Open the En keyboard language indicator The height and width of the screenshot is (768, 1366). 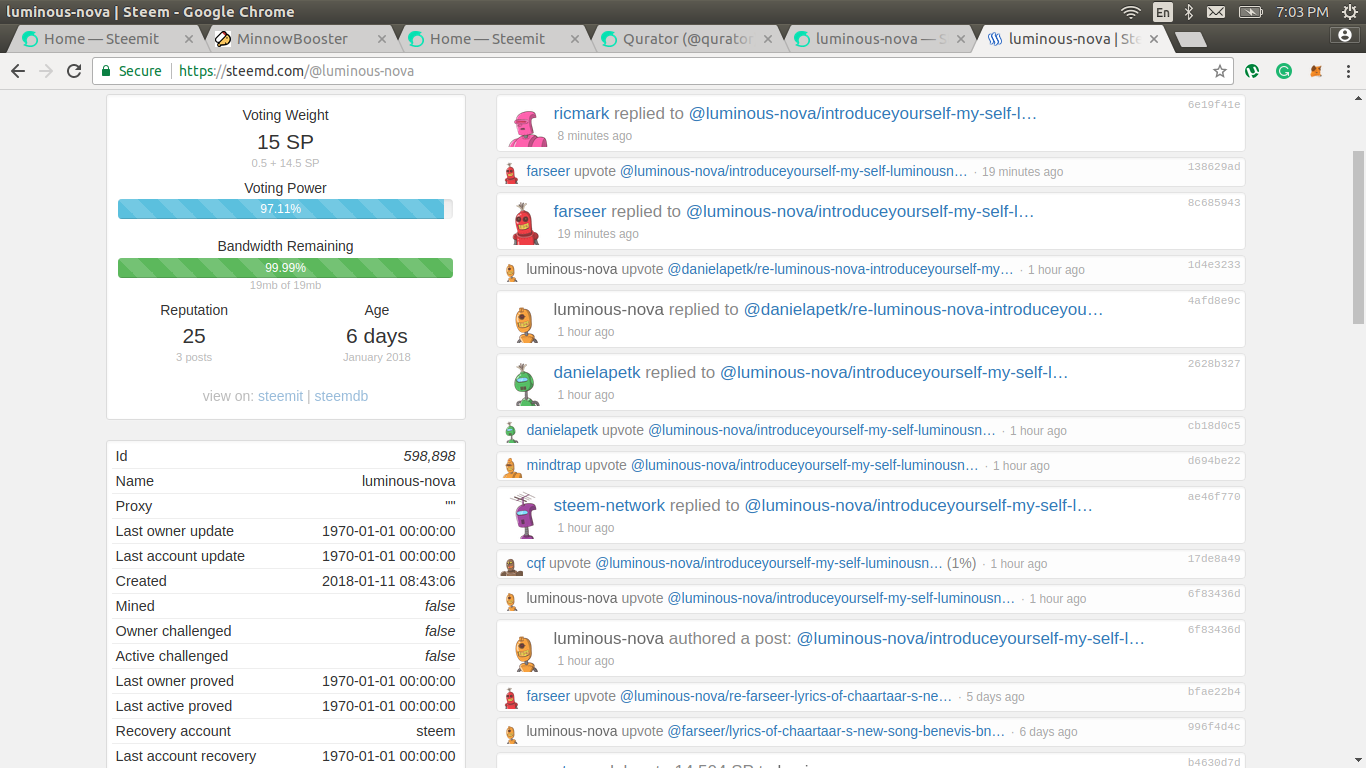1163,12
